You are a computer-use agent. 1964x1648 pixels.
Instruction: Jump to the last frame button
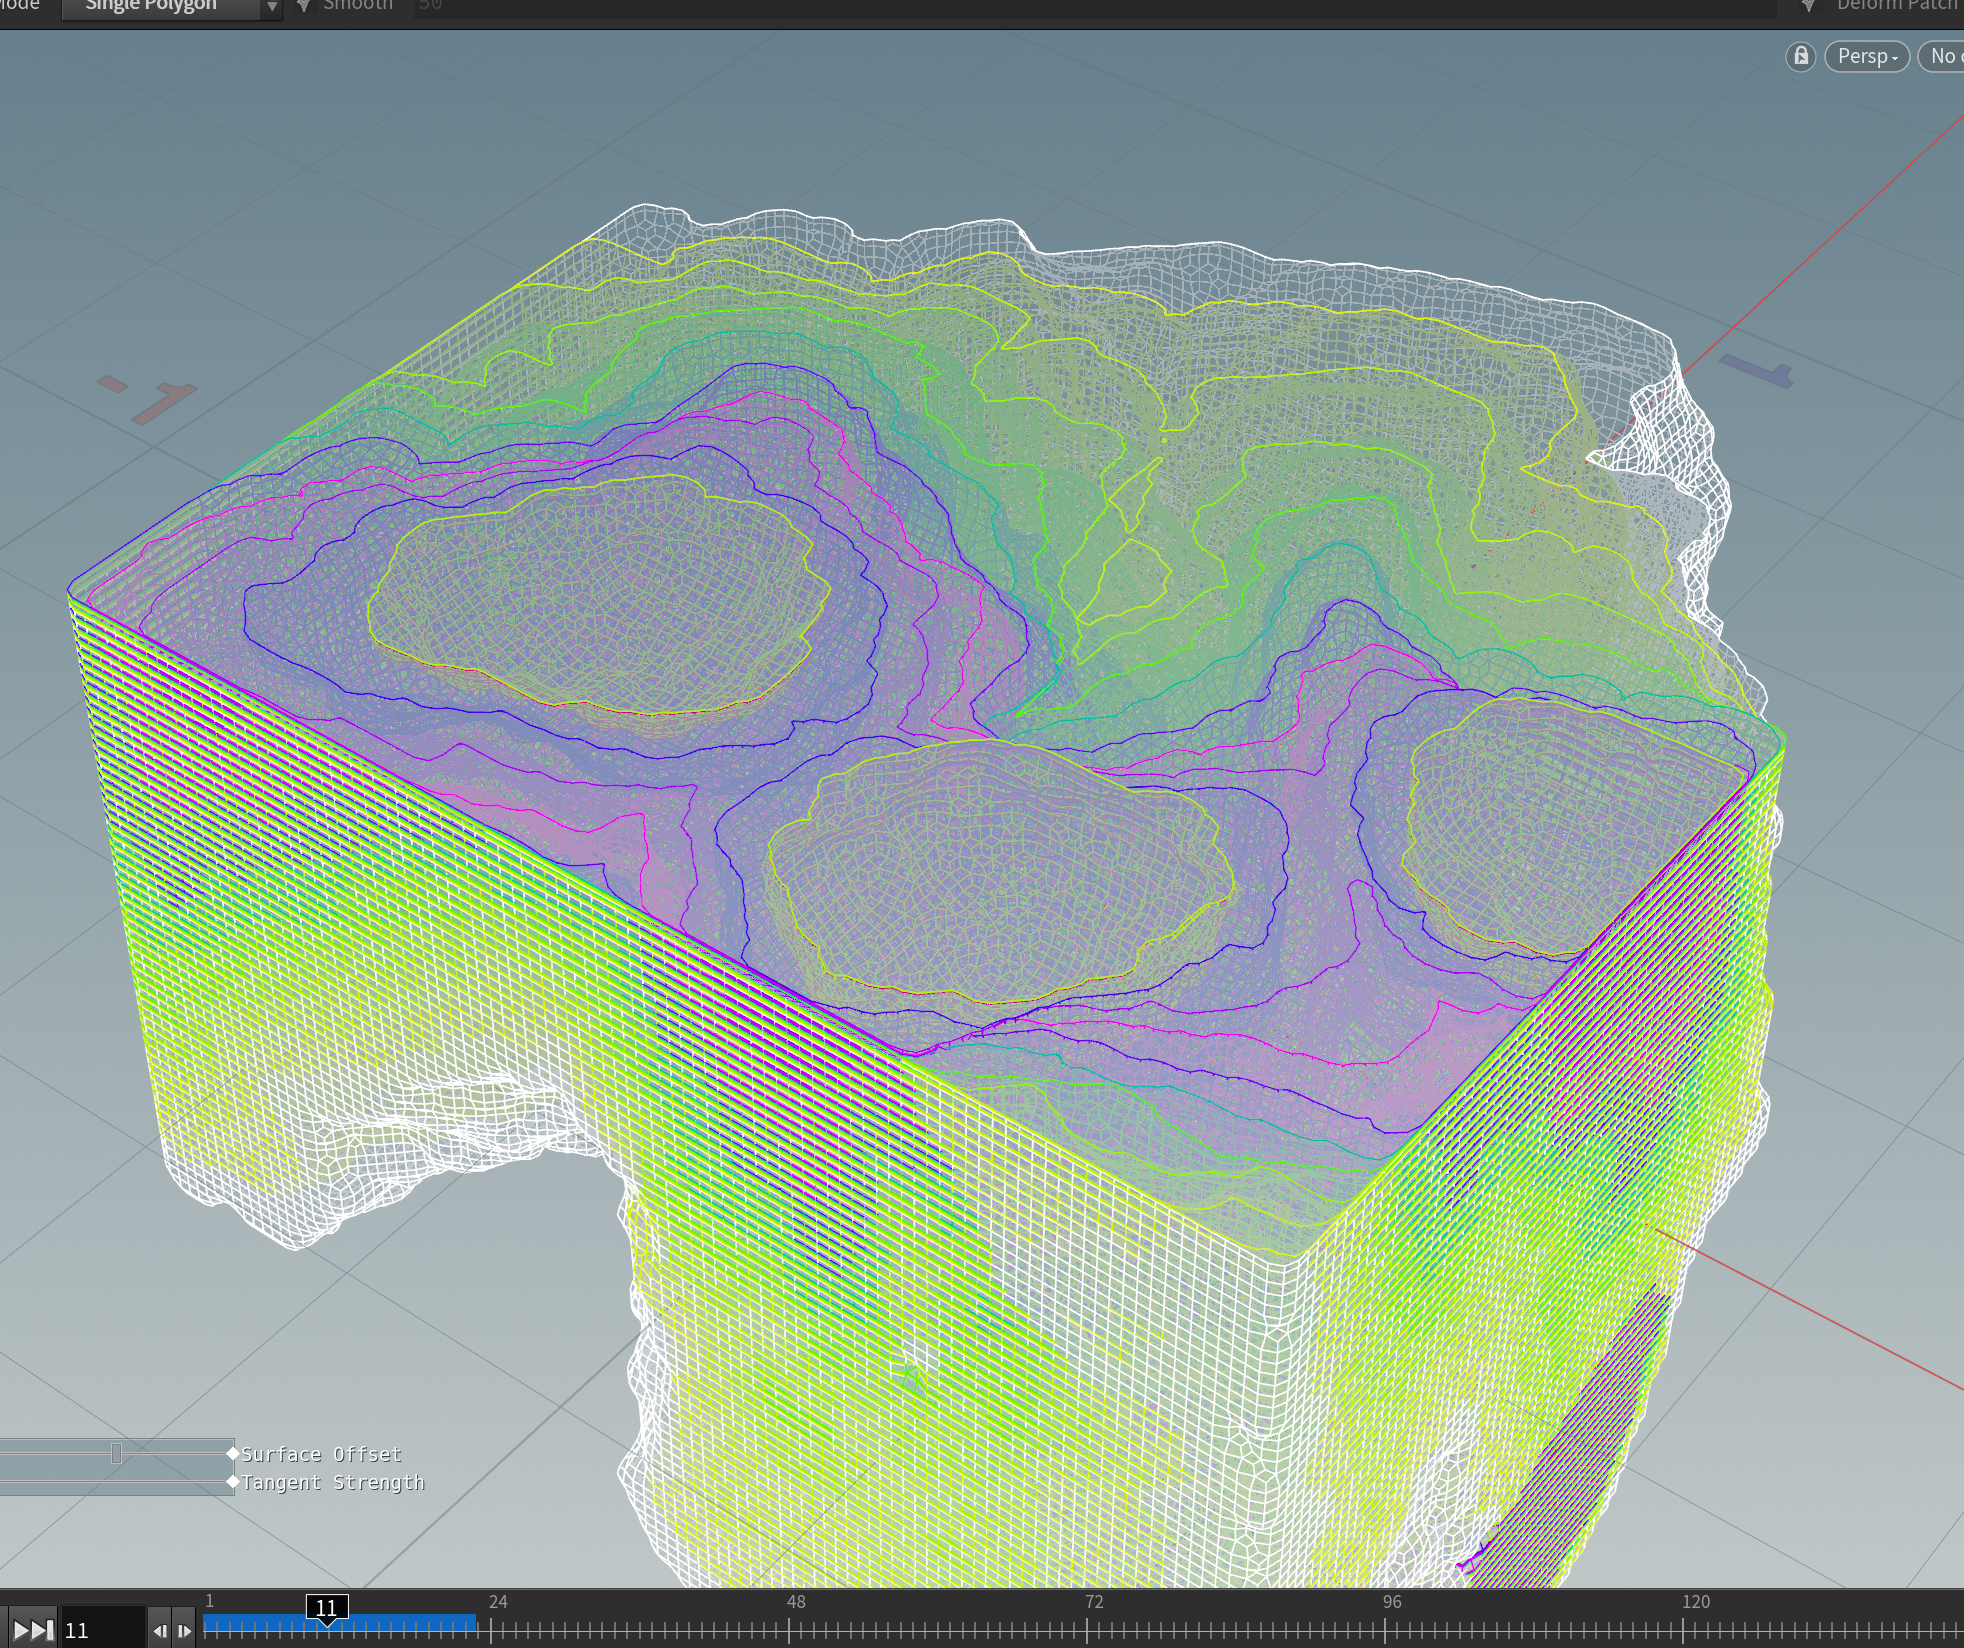34,1630
